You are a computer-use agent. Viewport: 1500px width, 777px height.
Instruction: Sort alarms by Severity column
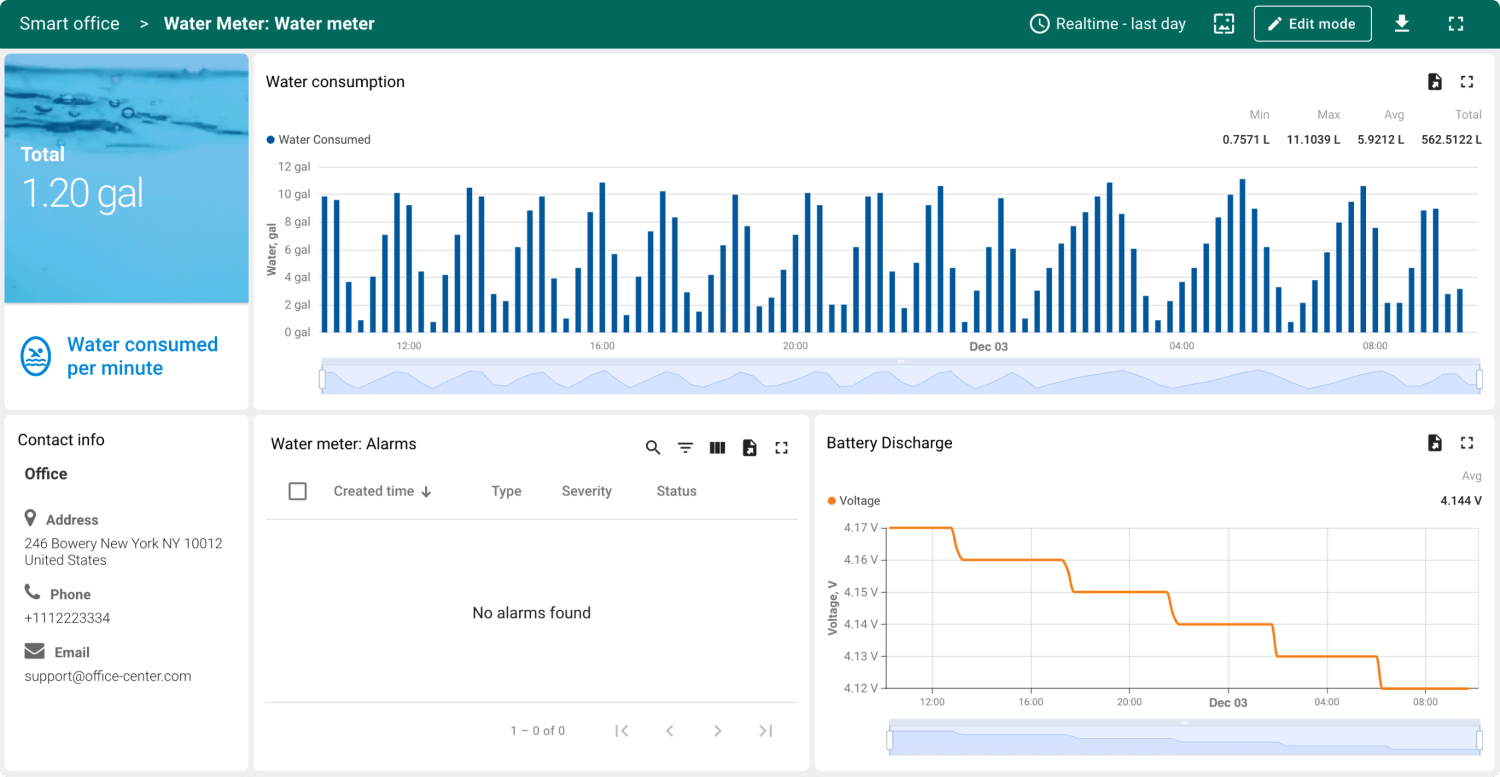pyautogui.click(x=586, y=491)
